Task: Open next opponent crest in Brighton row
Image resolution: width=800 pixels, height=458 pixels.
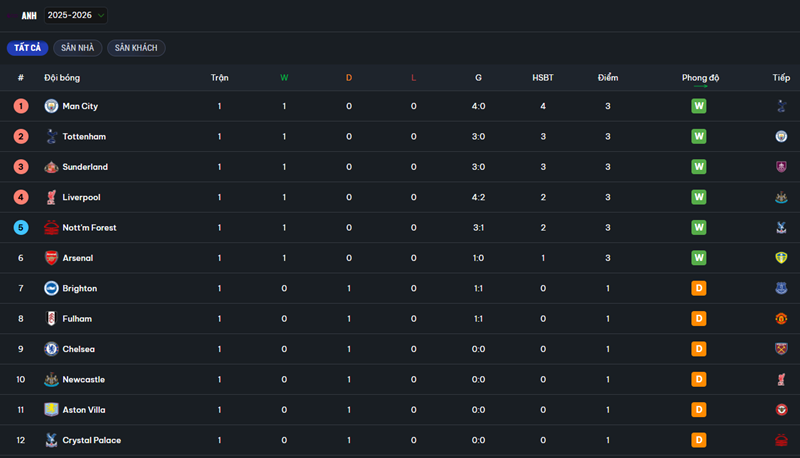Action: tap(781, 288)
